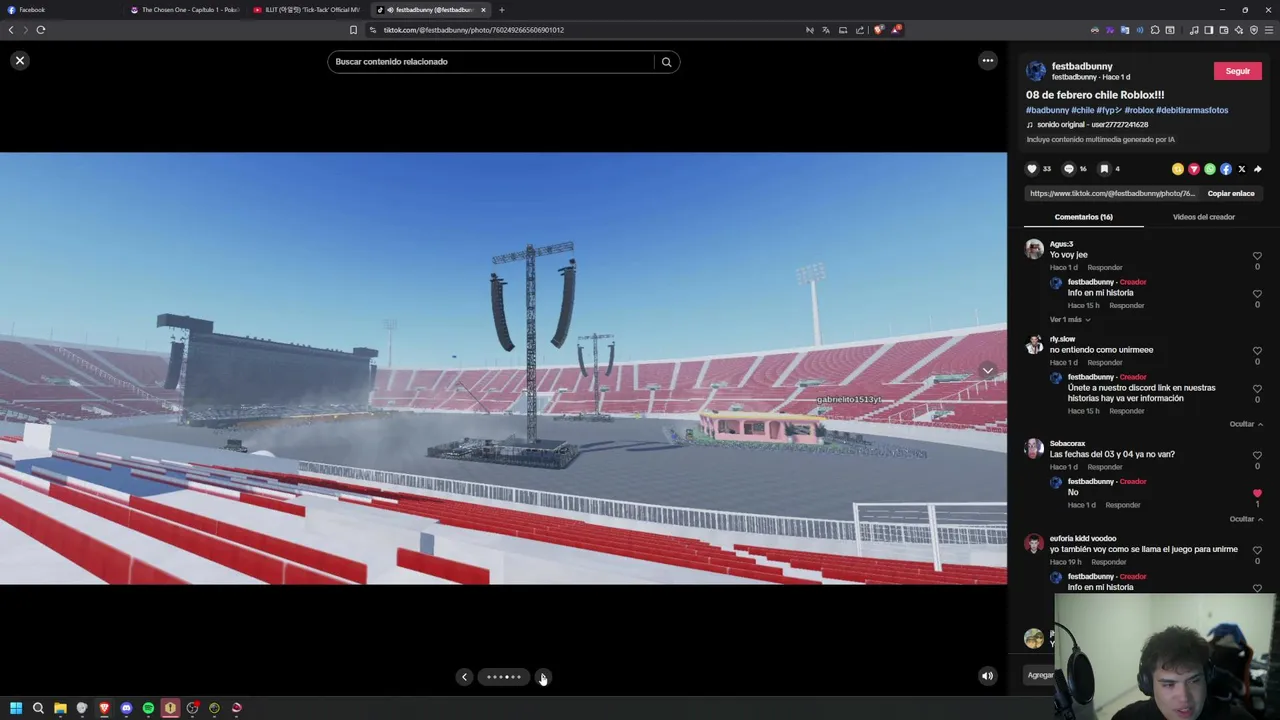Unlike the creator's 'No' reply heart

[x=1257, y=493]
